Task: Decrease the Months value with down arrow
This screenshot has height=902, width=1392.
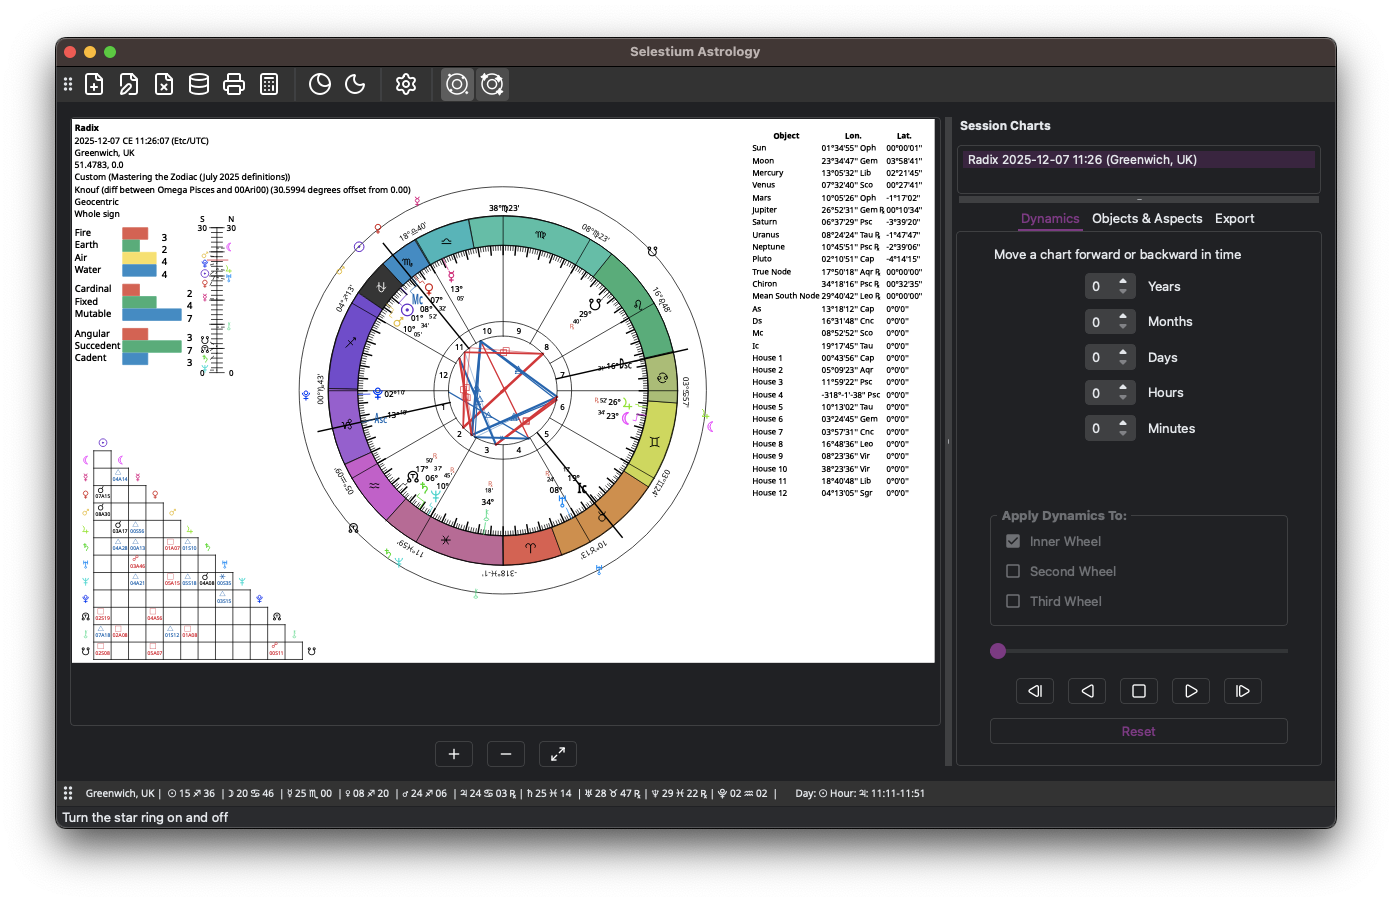Action: pyautogui.click(x=1124, y=327)
